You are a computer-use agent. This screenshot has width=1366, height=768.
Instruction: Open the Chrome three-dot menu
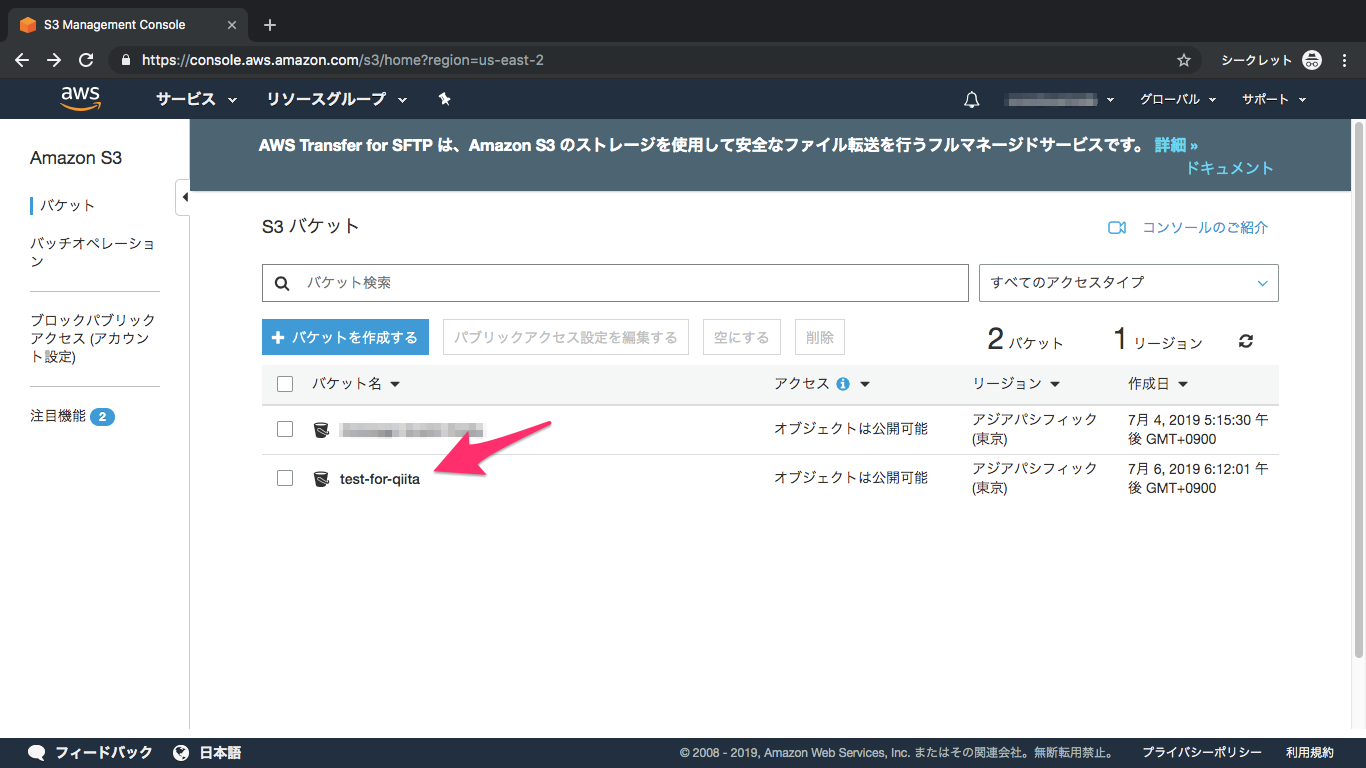tap(1345, 60)
